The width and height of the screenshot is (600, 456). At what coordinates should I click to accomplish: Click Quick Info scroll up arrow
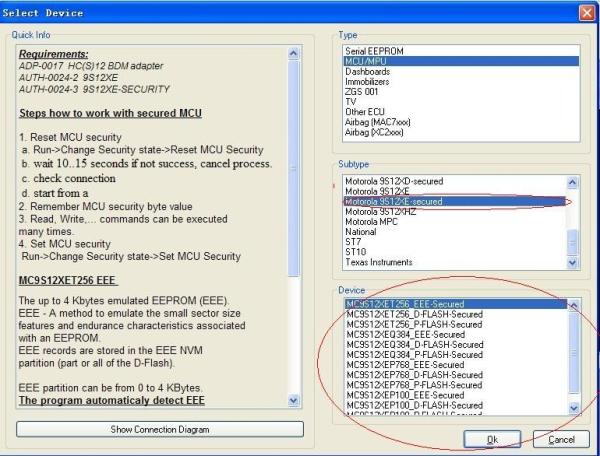(x=293, y=53)
